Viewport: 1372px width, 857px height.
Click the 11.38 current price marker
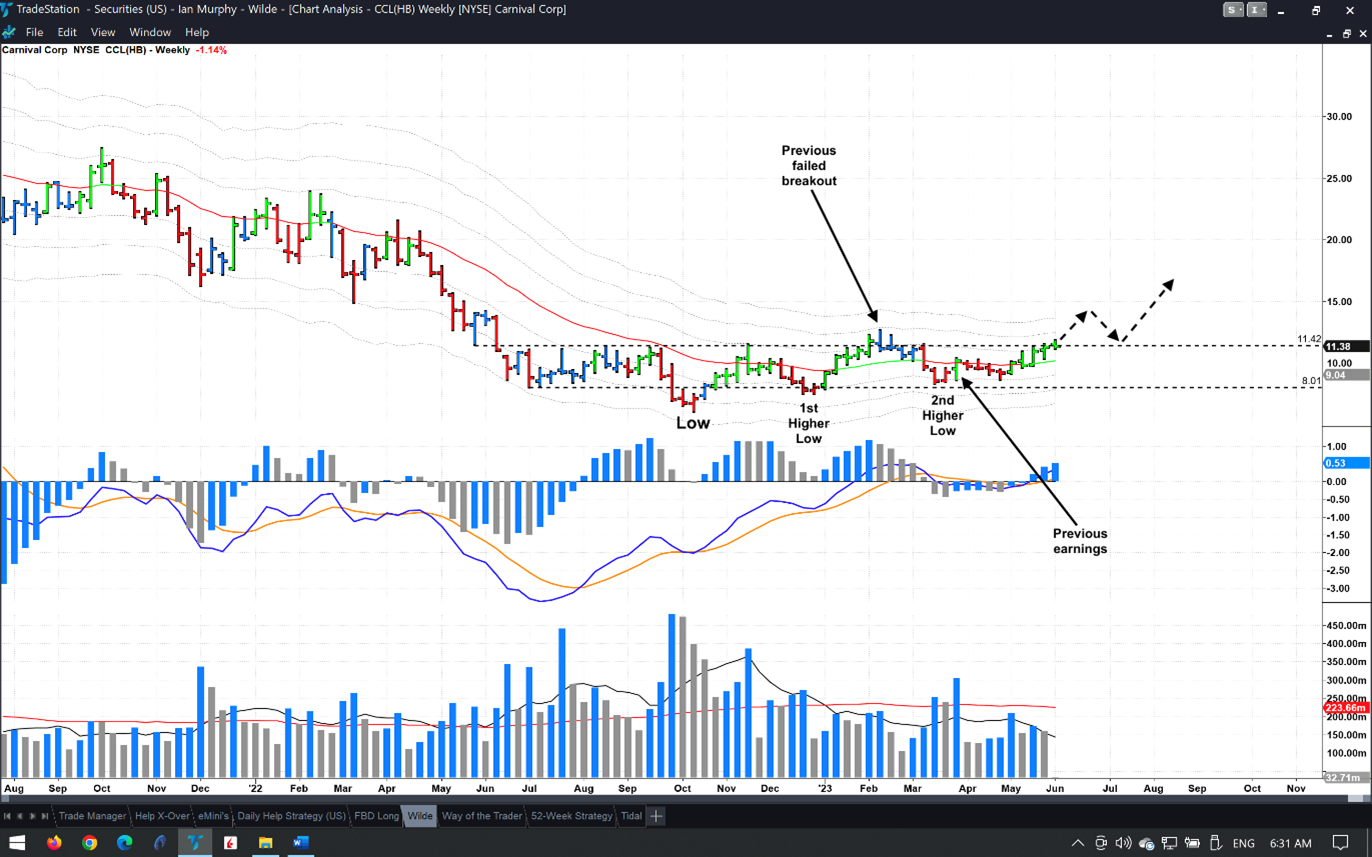1338,346
